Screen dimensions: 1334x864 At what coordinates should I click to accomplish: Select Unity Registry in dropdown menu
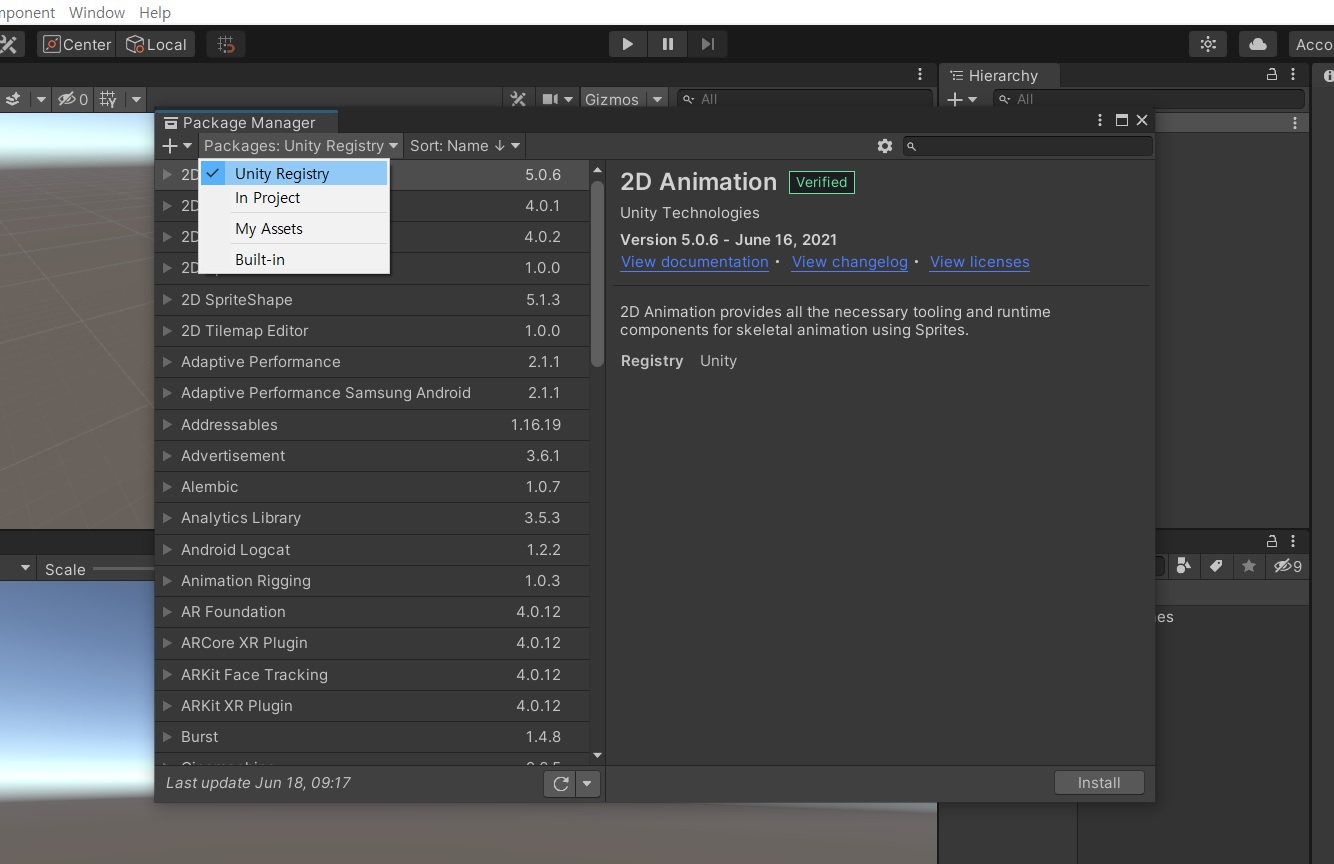pyautogui.click(x=294, y=173)
